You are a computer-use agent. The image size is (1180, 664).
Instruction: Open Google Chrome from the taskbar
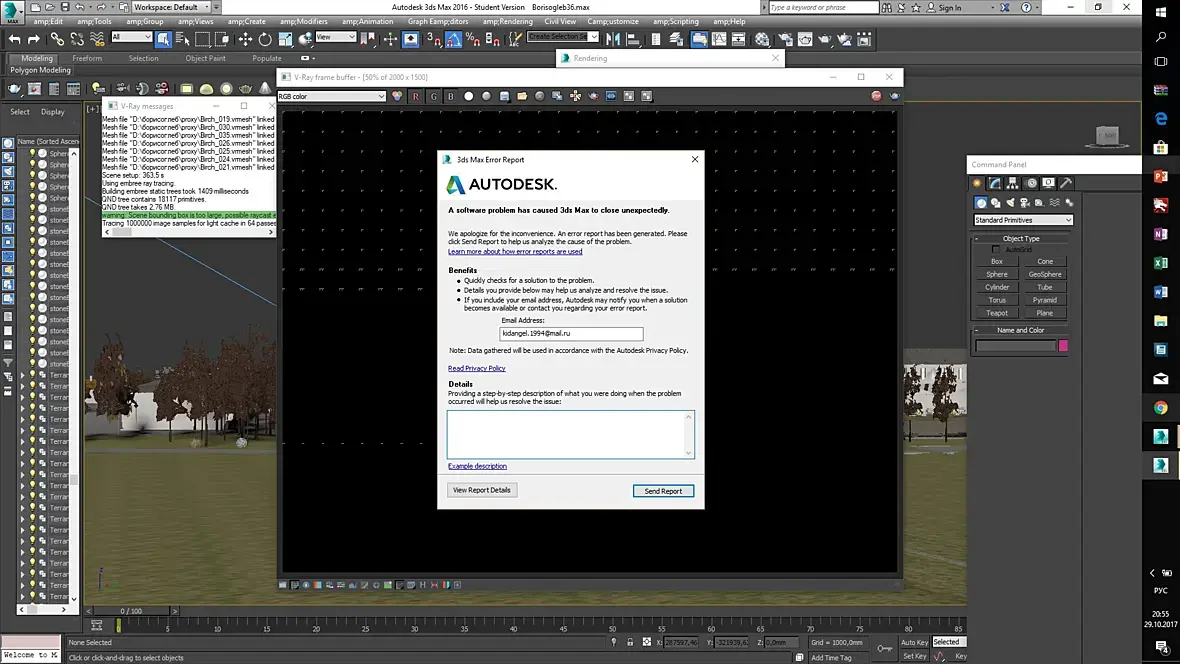[x=1160, y=408]
